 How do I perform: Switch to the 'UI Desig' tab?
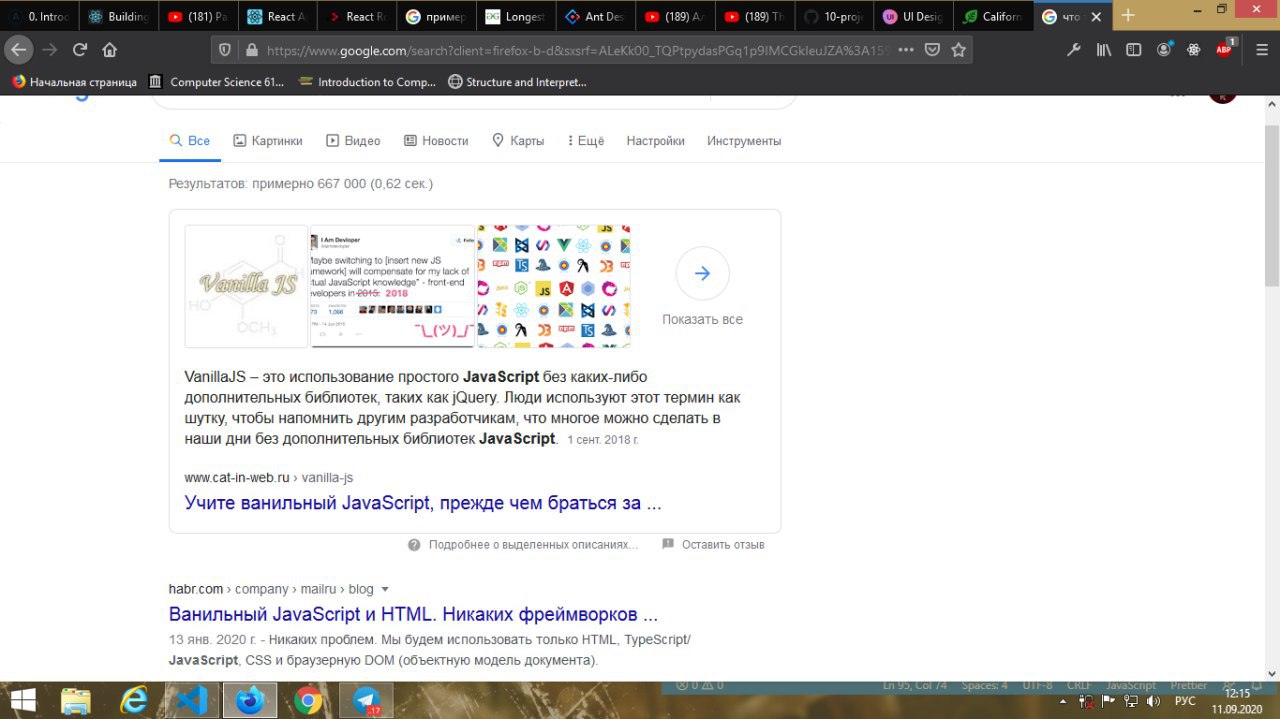913,16
